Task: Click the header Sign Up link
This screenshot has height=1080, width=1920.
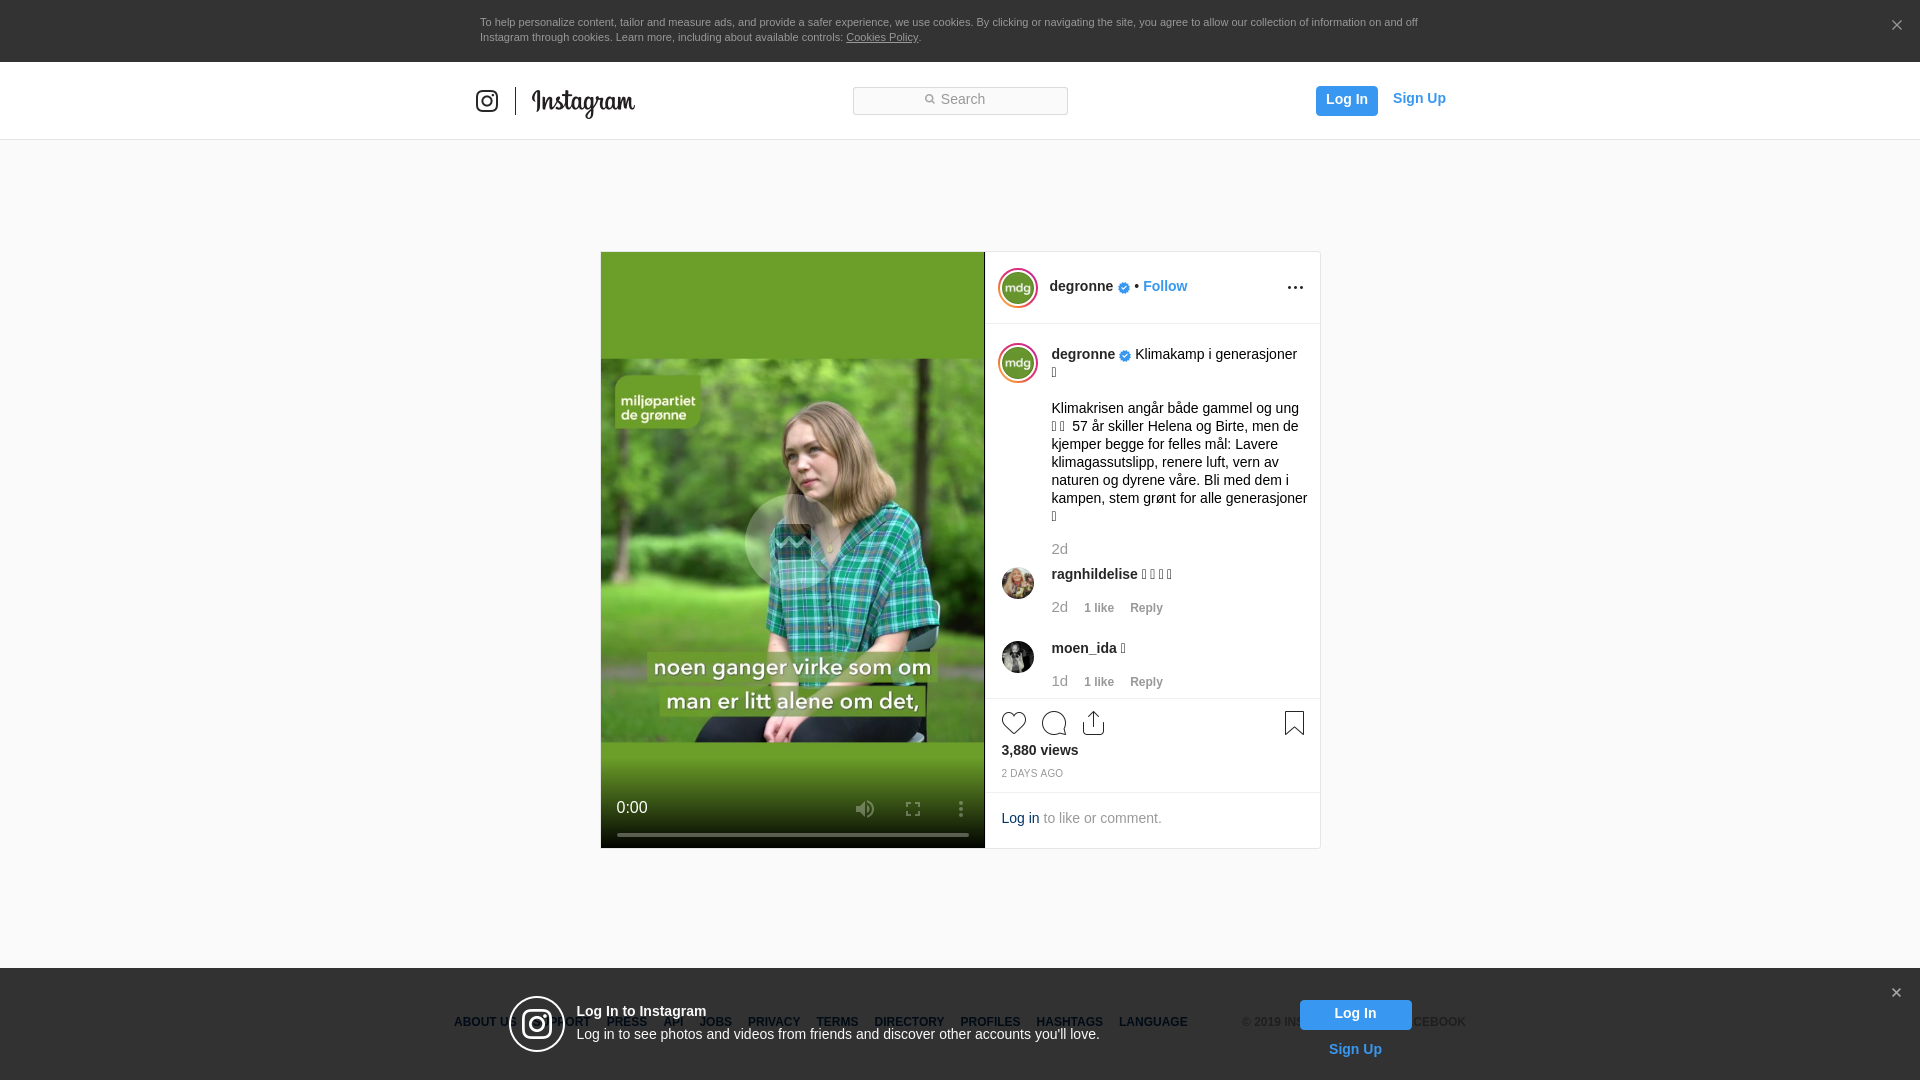Action: tap(1419, 98)
